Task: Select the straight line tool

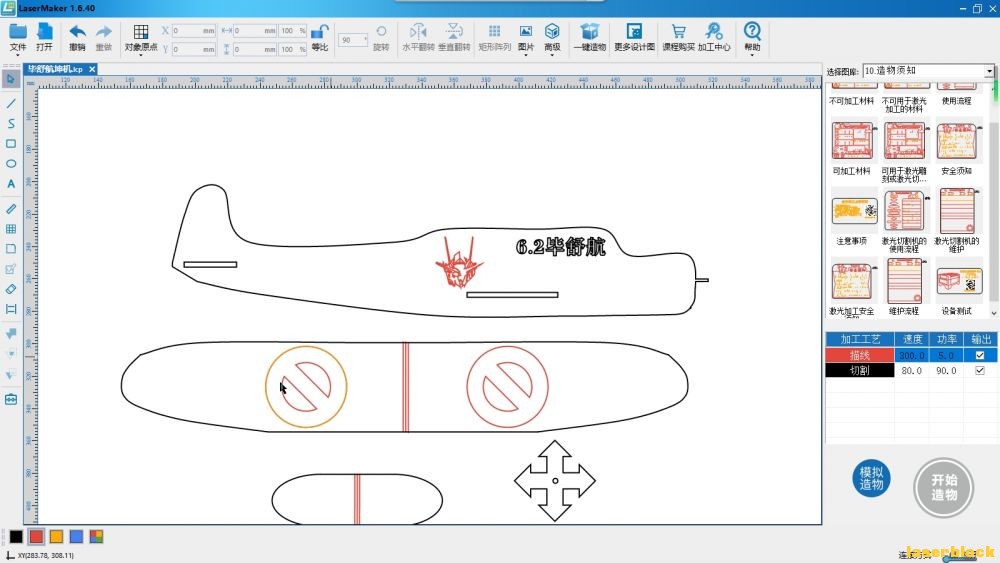Action: click(11, 103)
